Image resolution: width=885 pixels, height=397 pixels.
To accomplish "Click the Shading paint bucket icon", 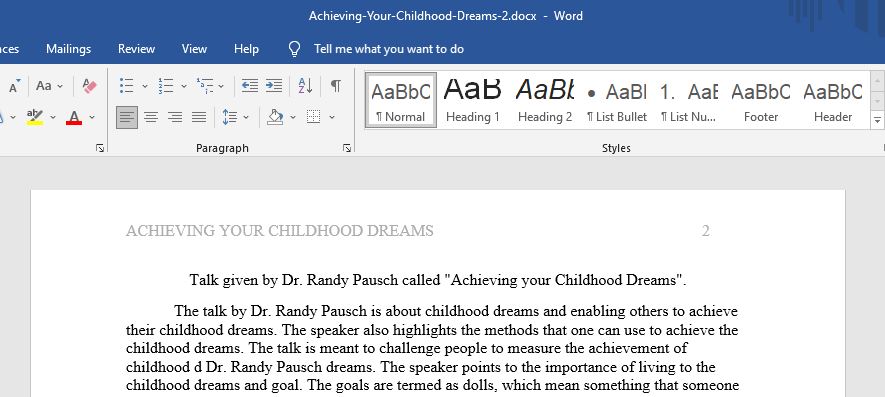I will [275, 117].
